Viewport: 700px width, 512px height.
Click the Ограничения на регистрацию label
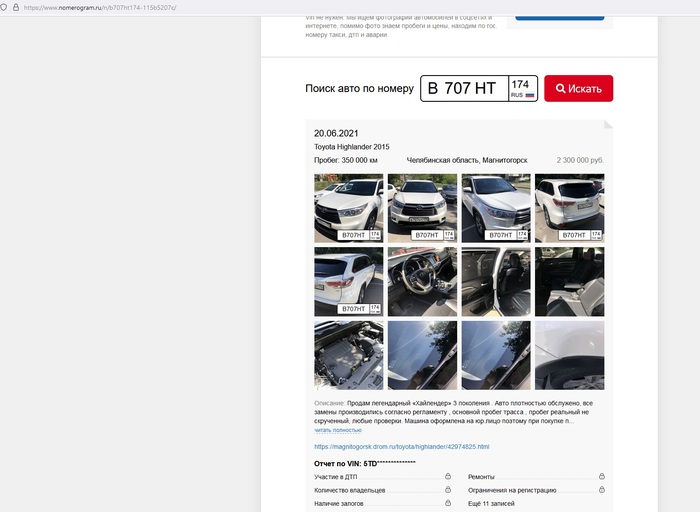tap(512, 490)
